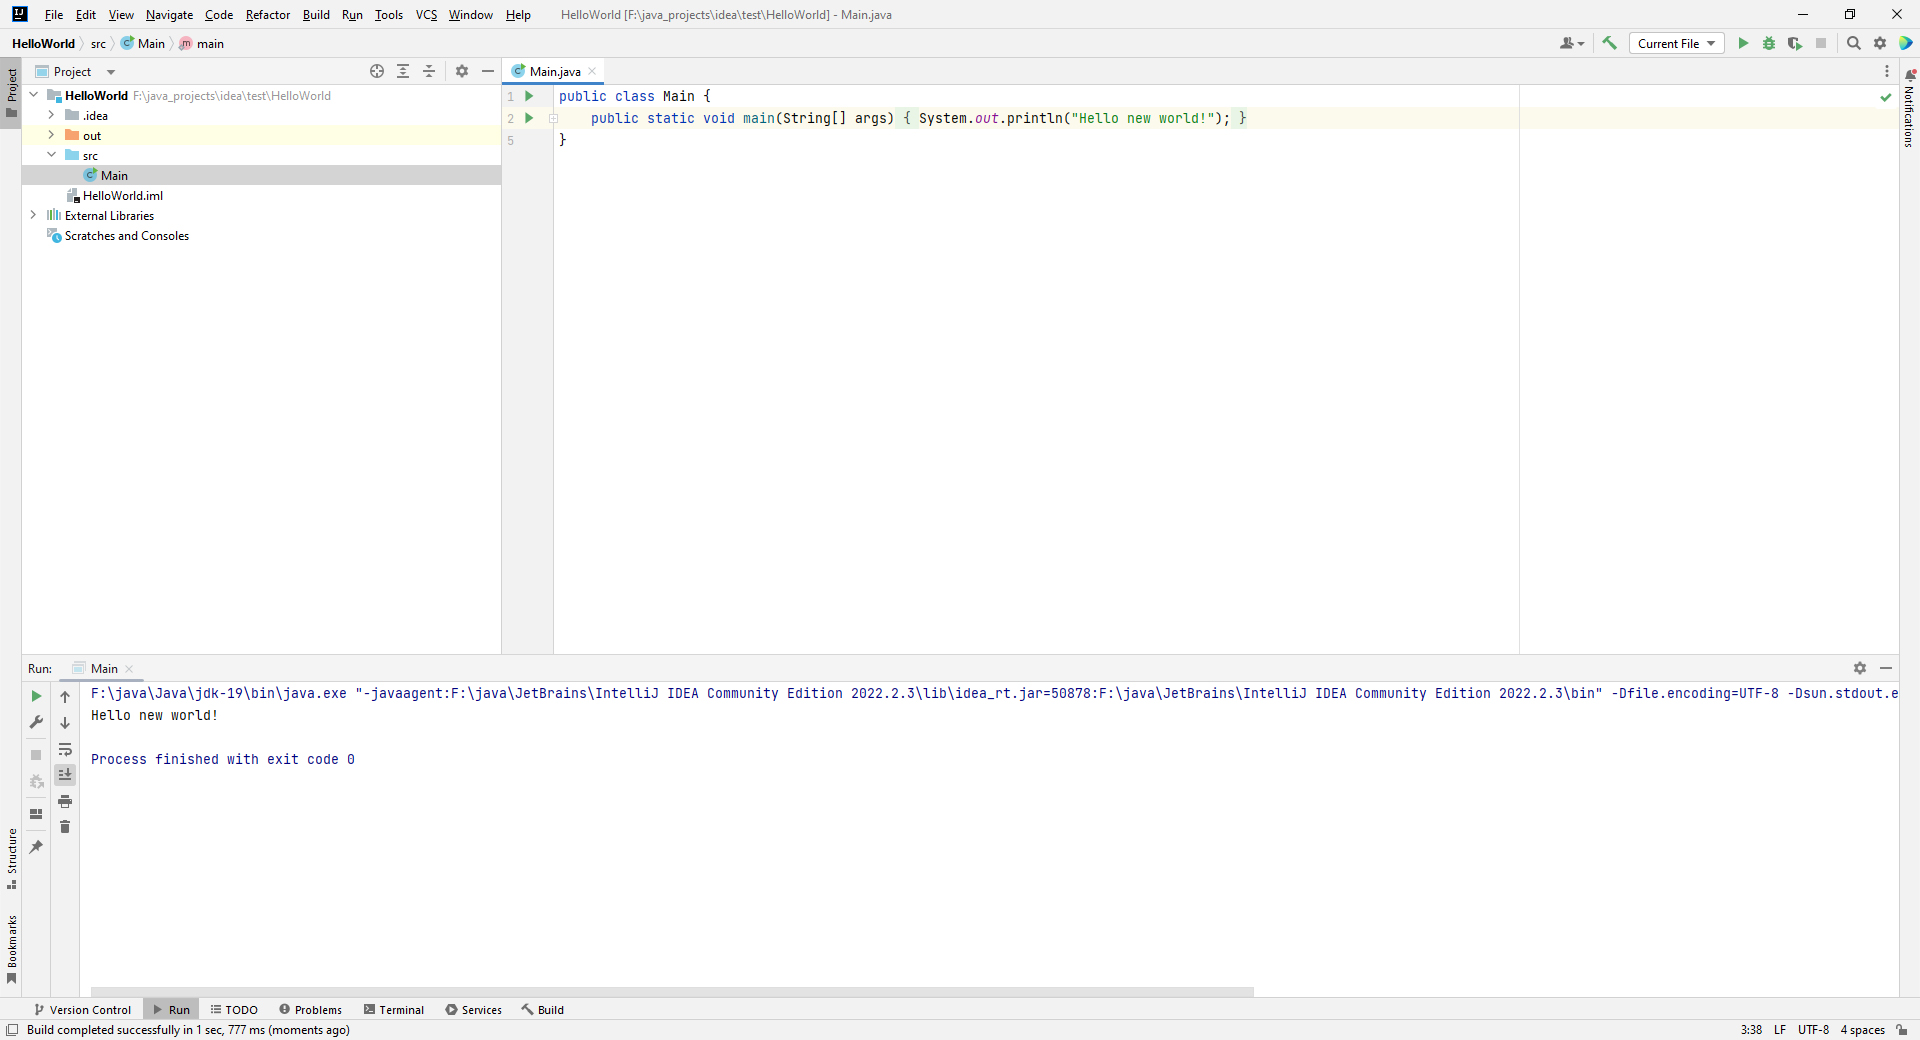Click the LF line separator widget
The image size is (1920, 1040).
1780,1030
